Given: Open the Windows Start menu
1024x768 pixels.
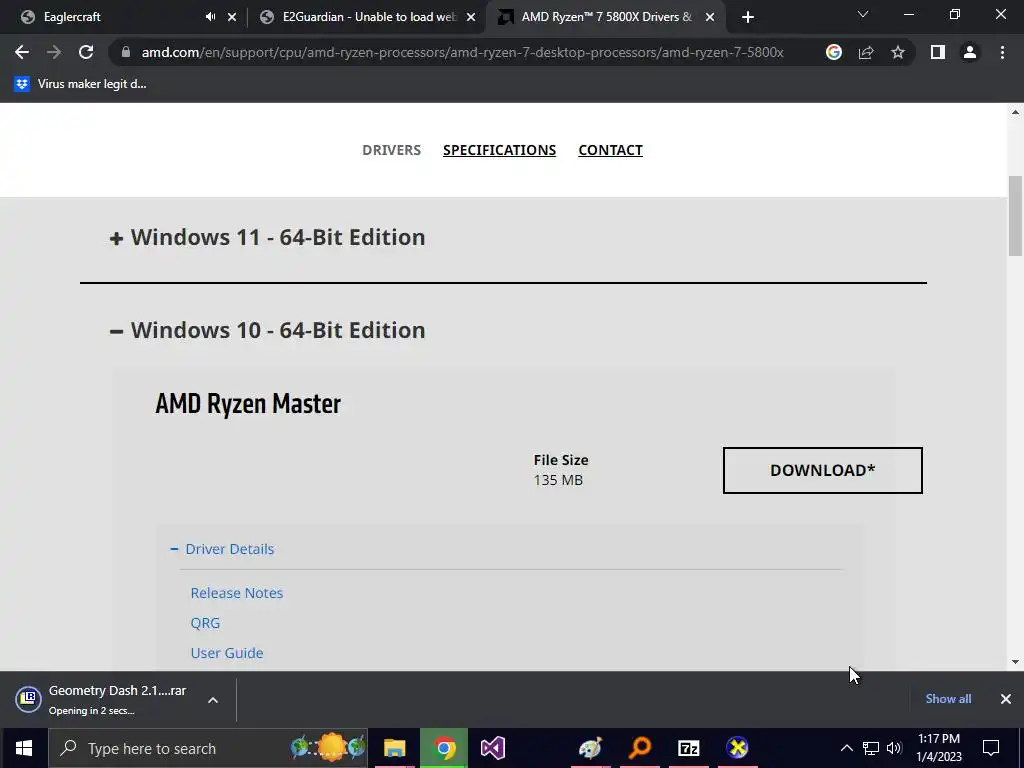Looking at the screenshot, I should point(24,748).
